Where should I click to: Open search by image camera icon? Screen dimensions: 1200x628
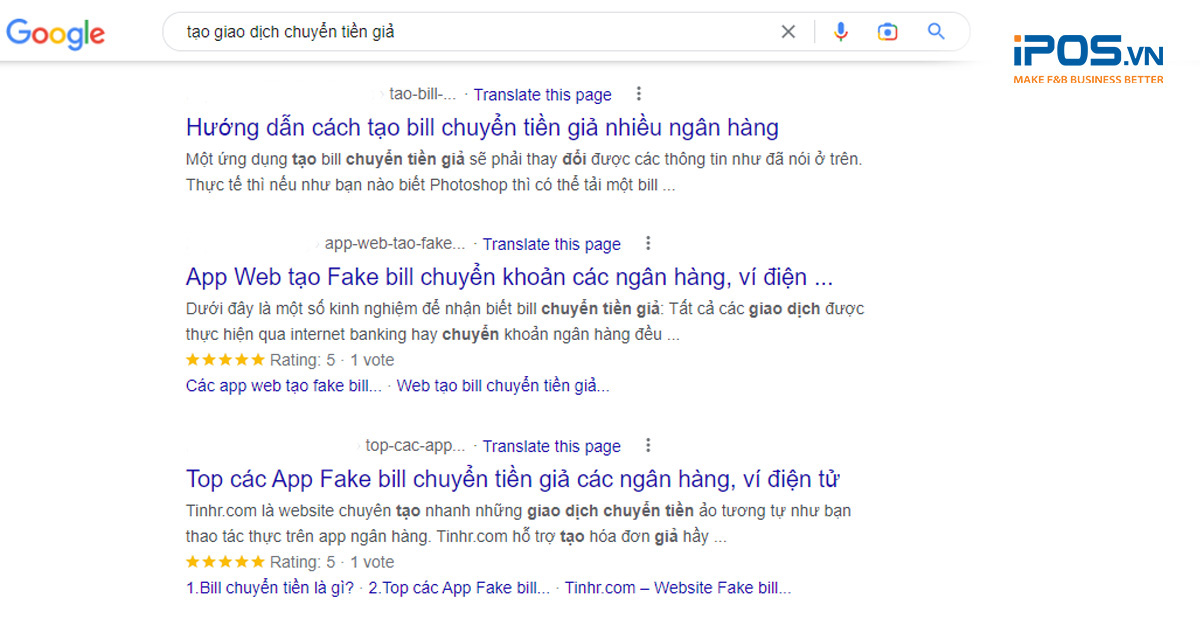point(887,32)
